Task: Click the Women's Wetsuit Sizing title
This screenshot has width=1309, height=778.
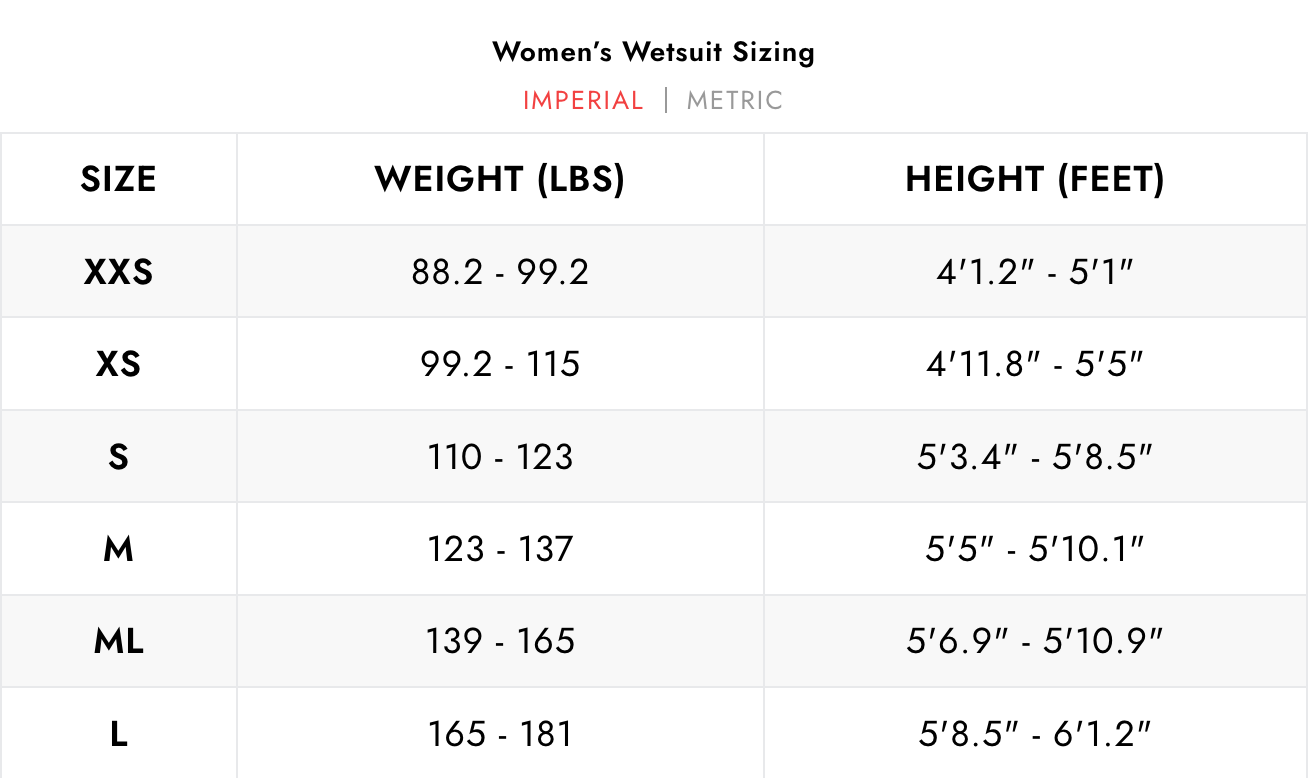Action: click(x=654, y=52)
